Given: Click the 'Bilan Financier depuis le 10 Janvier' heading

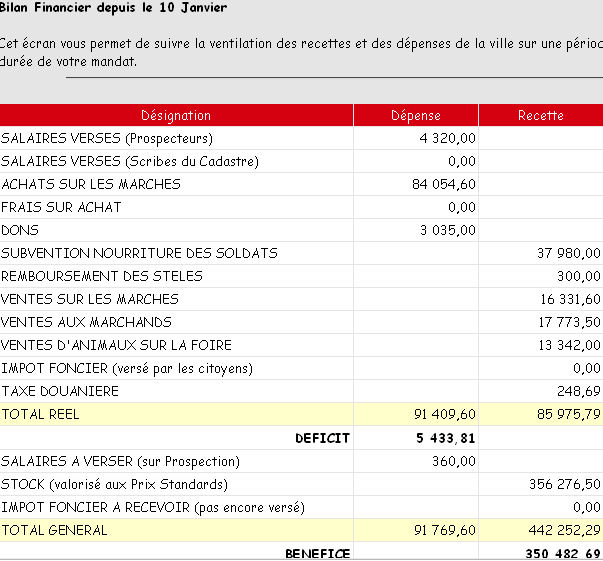Looking at the screenshot, I should 113,7.
